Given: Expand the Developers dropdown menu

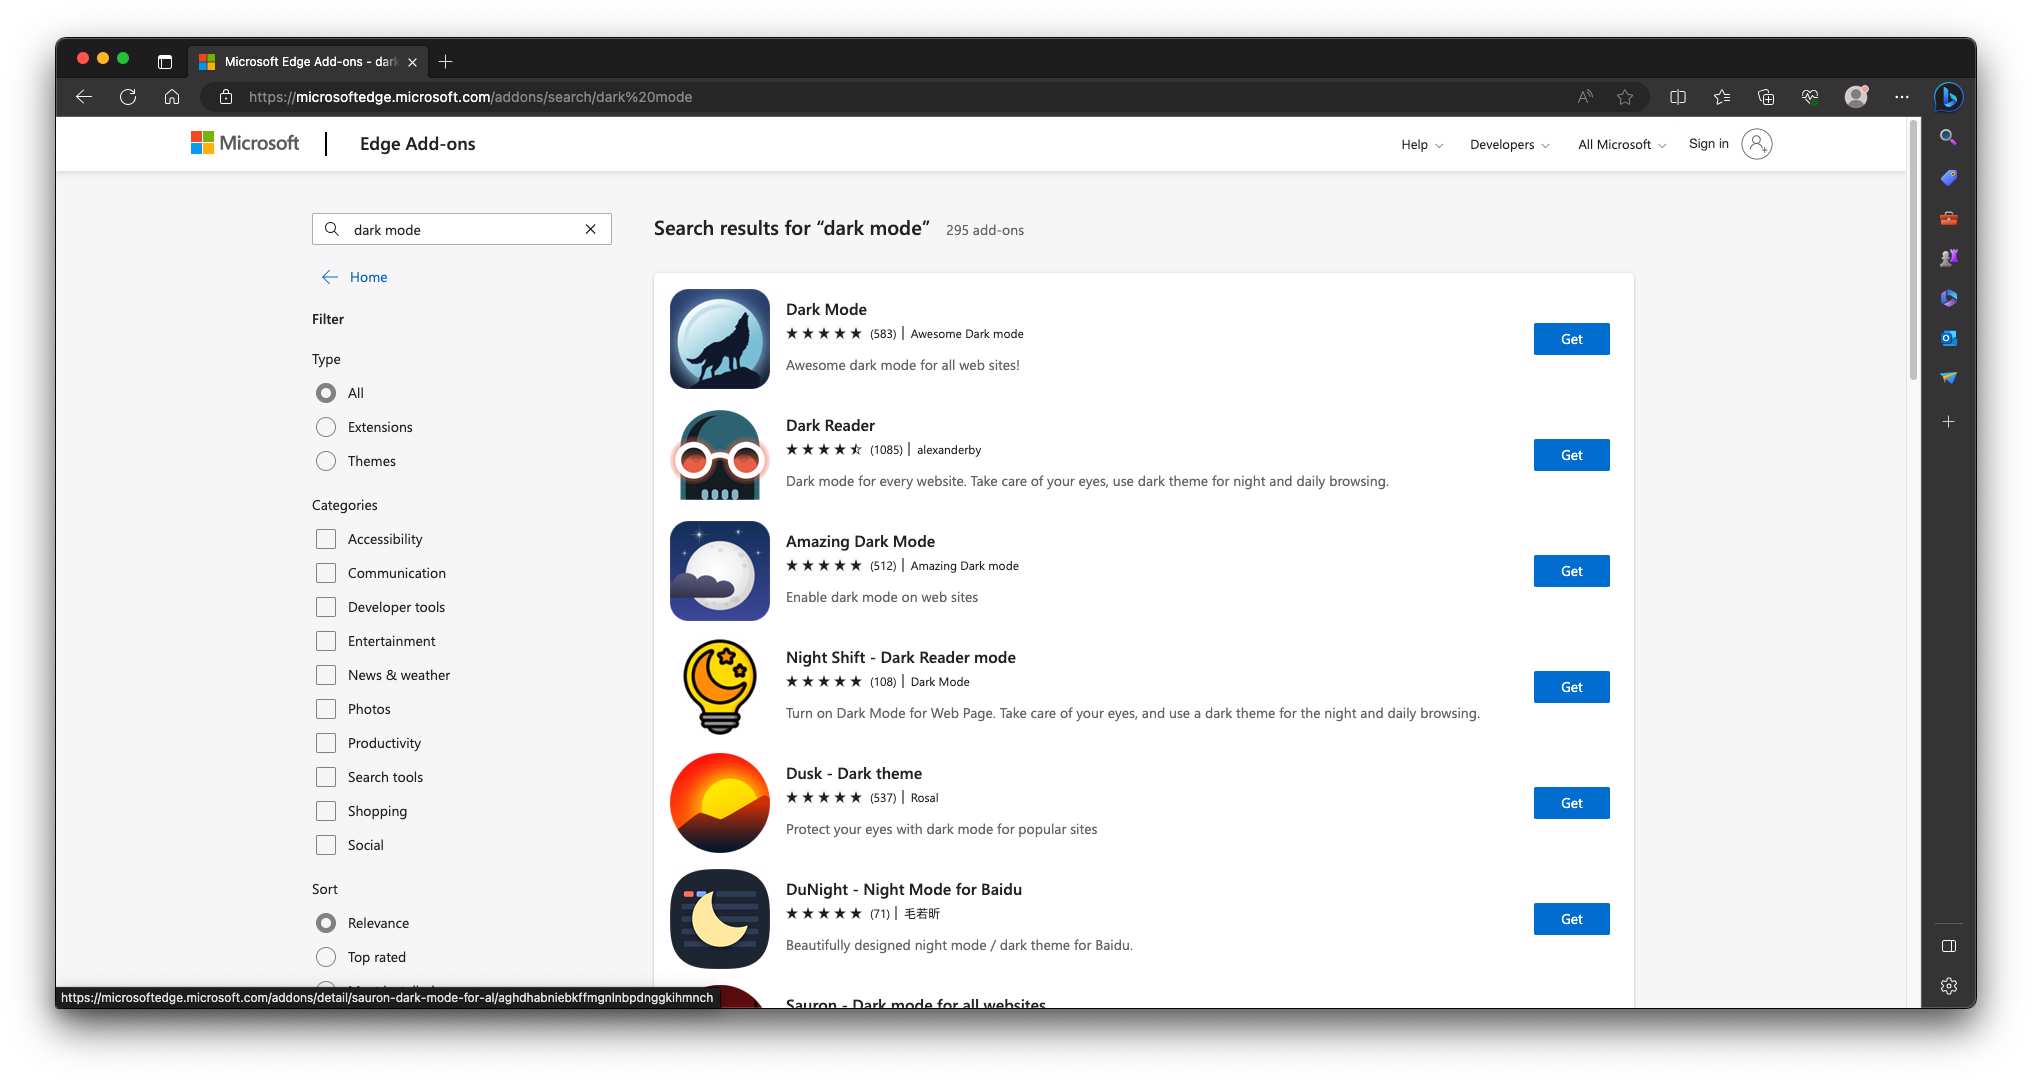Looking at the screenshot, I should pos(1509,144).
